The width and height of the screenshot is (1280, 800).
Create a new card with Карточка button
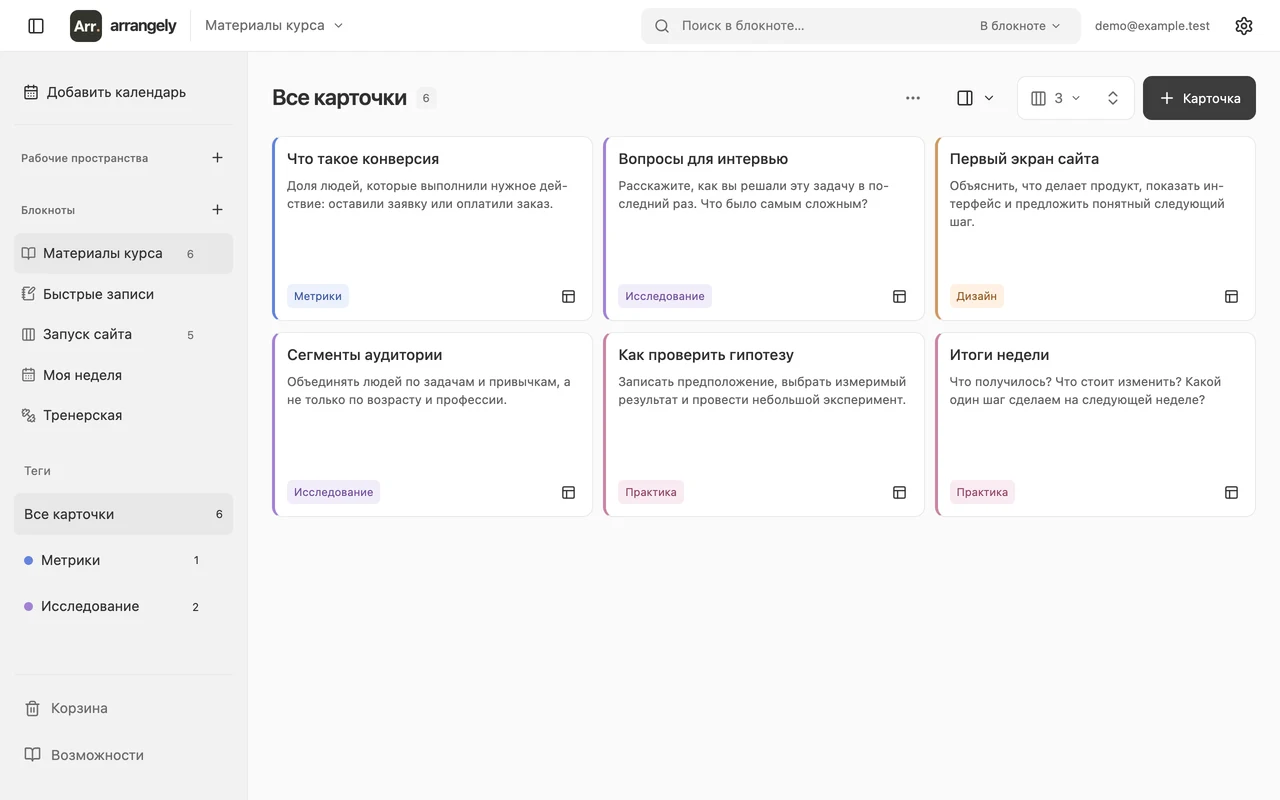tap(1199, 98)
